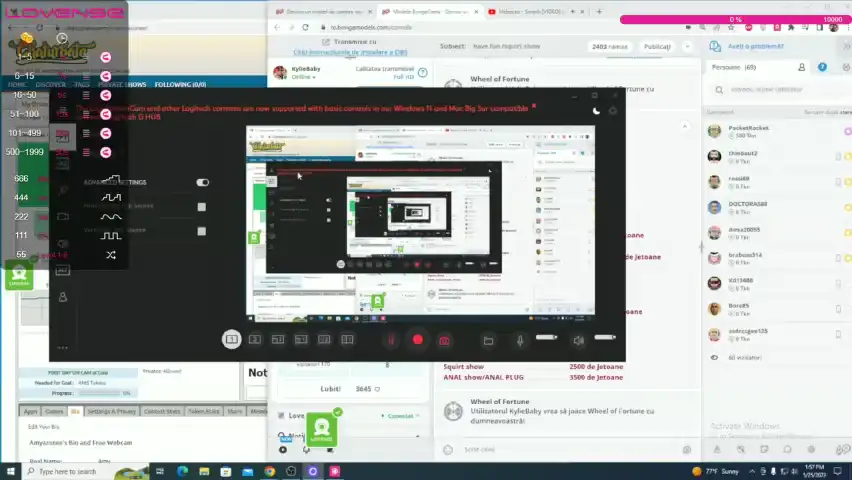
Task: Open FOLLOWING (0/0) tab on Chaturbate
Action: pyautogui.click(x=180, y=85)
